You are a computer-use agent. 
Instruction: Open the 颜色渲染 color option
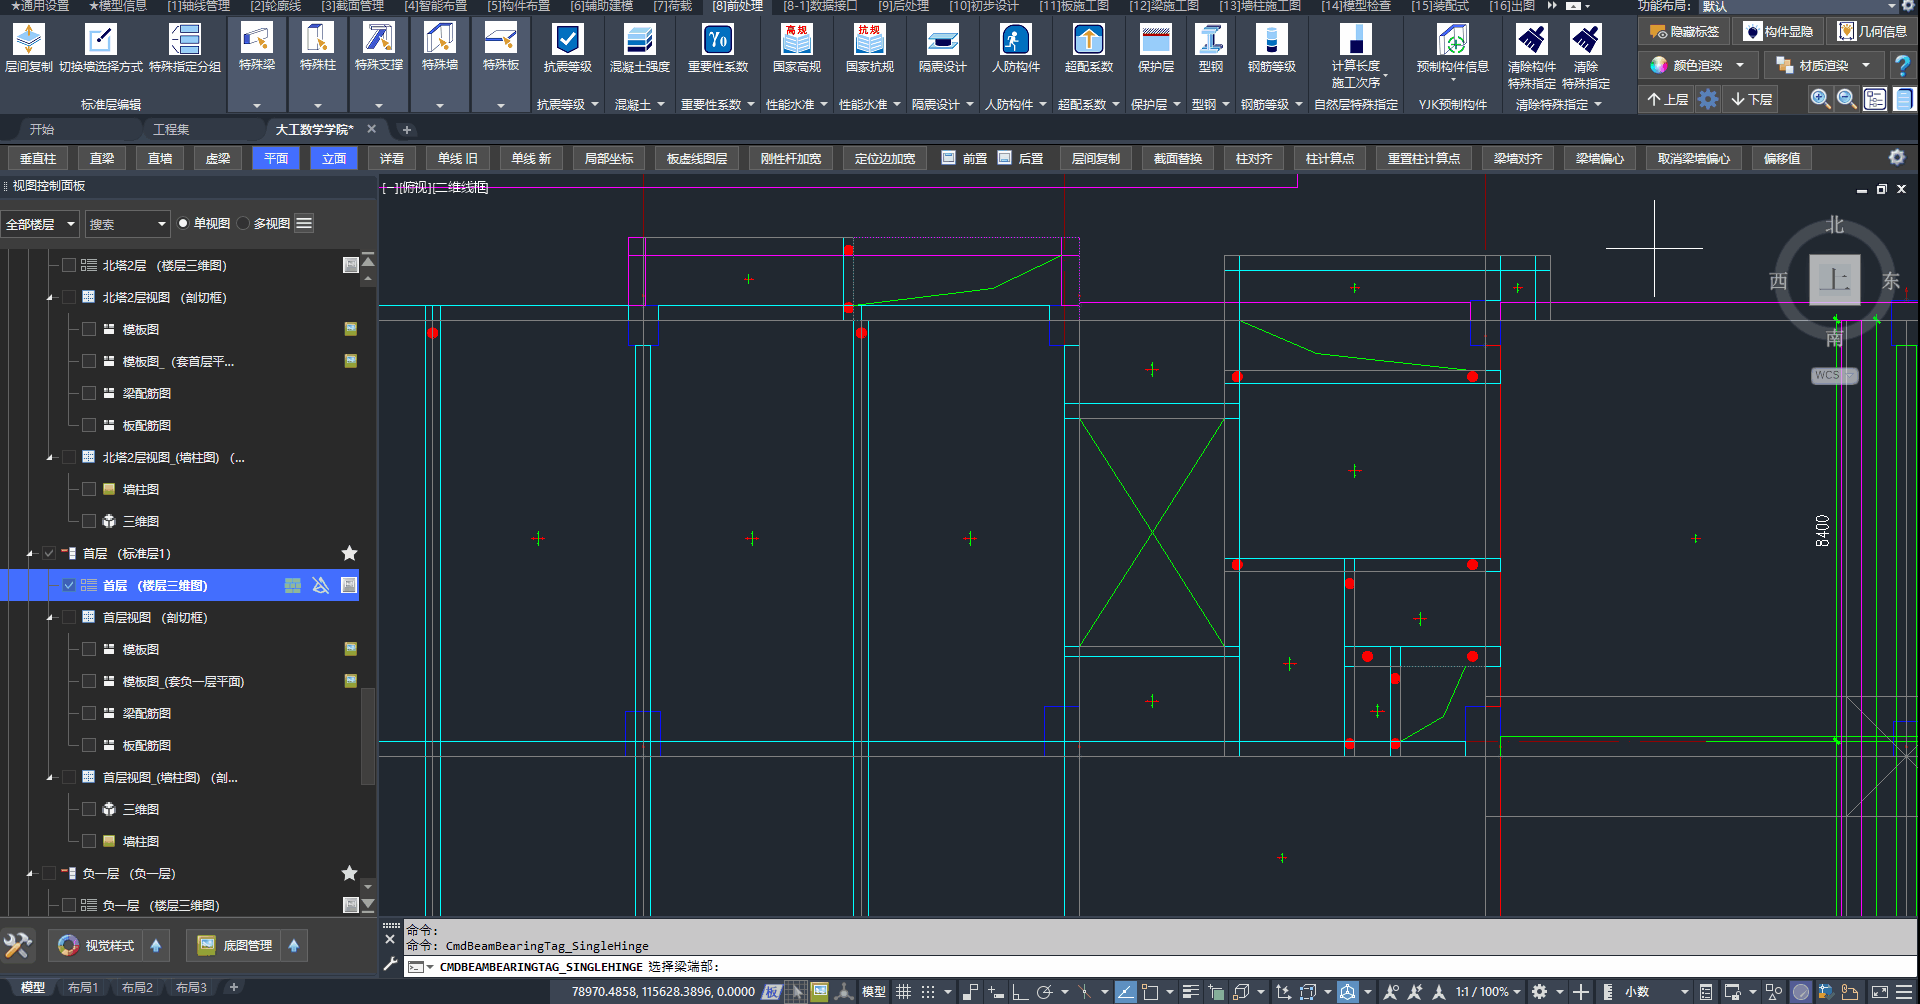tap(1697, 65)
